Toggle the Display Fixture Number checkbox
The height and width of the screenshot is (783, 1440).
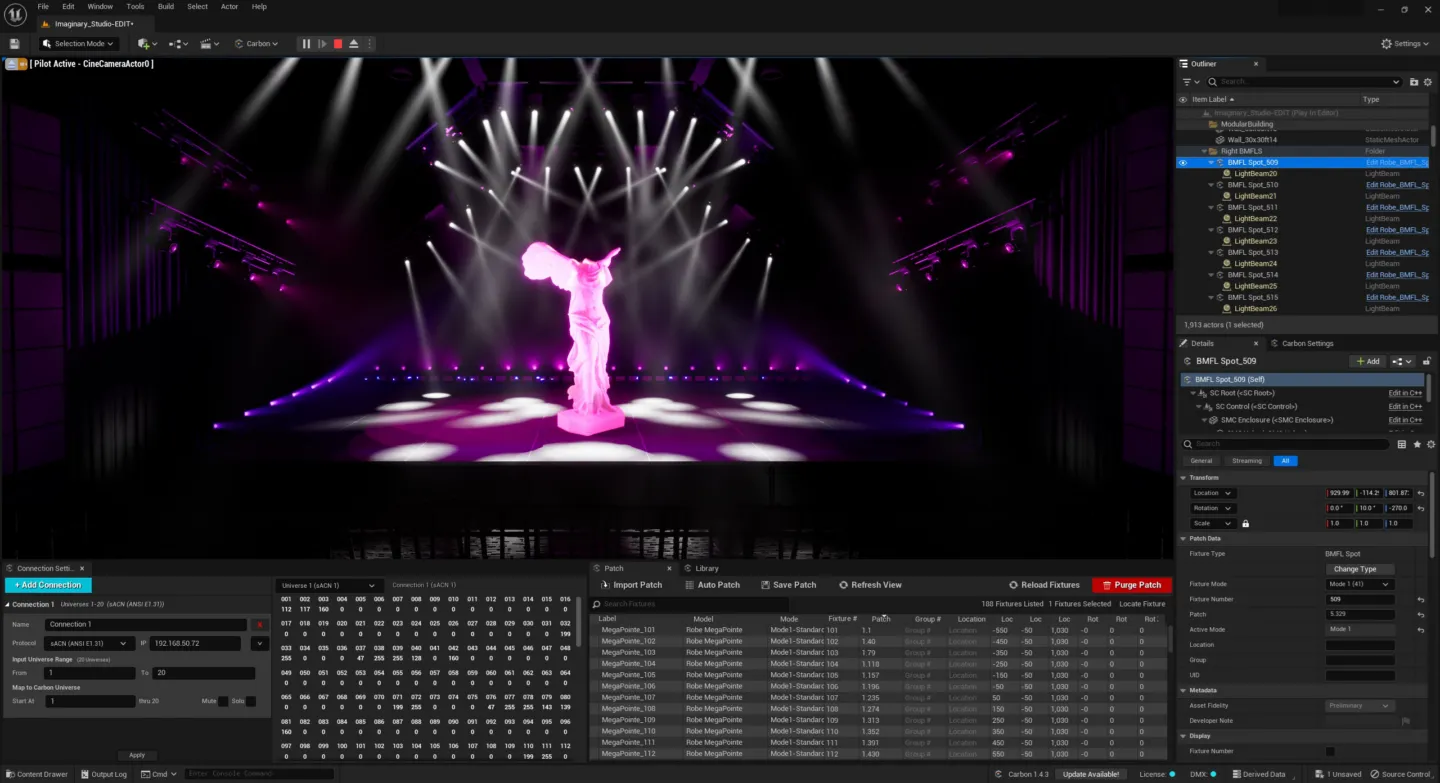(x=1330, y=751)
